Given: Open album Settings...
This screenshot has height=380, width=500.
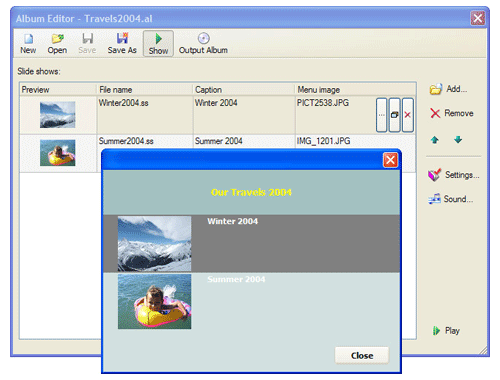Looking at the screenshot, I should 454,175.
